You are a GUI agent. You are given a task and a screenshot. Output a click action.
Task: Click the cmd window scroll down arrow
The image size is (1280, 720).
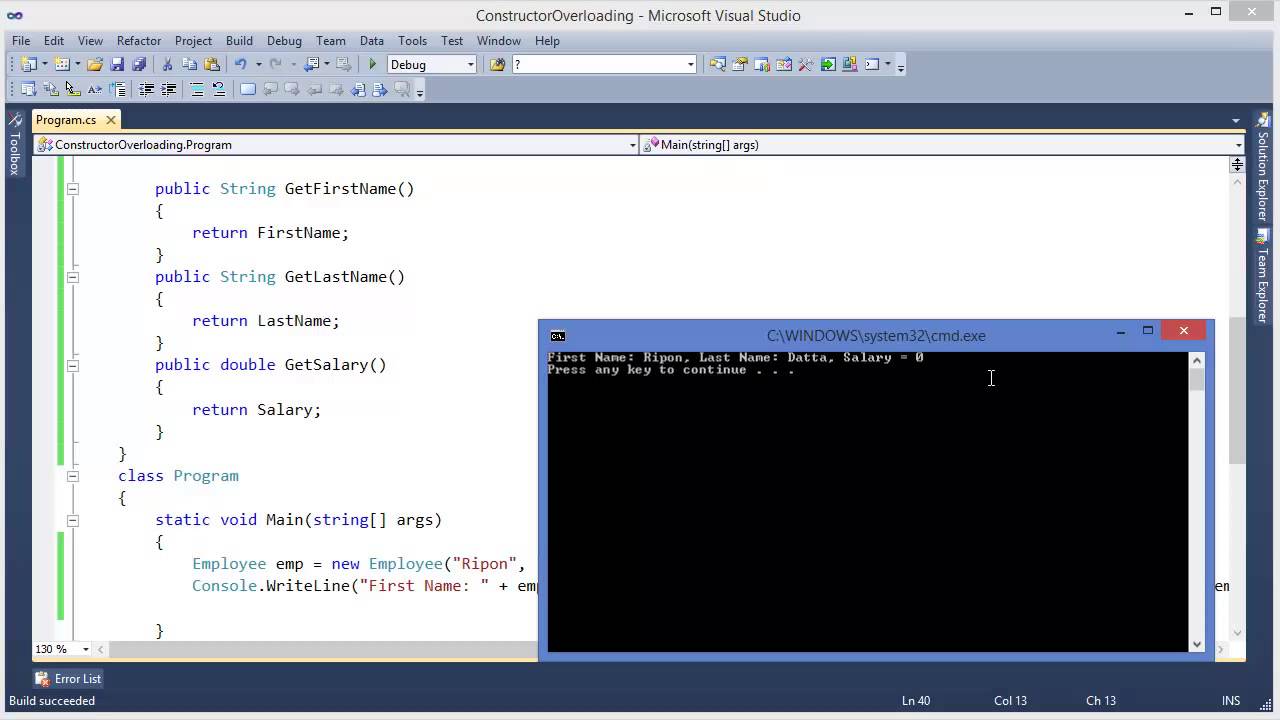point(1197,644)
